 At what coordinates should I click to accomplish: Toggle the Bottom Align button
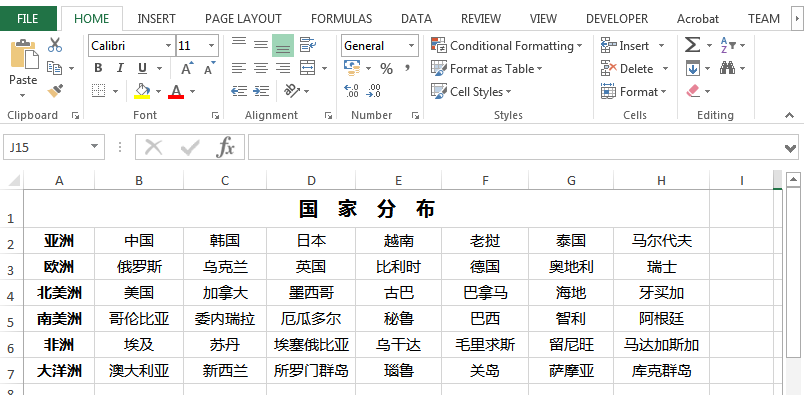click(x=283, y=46)
